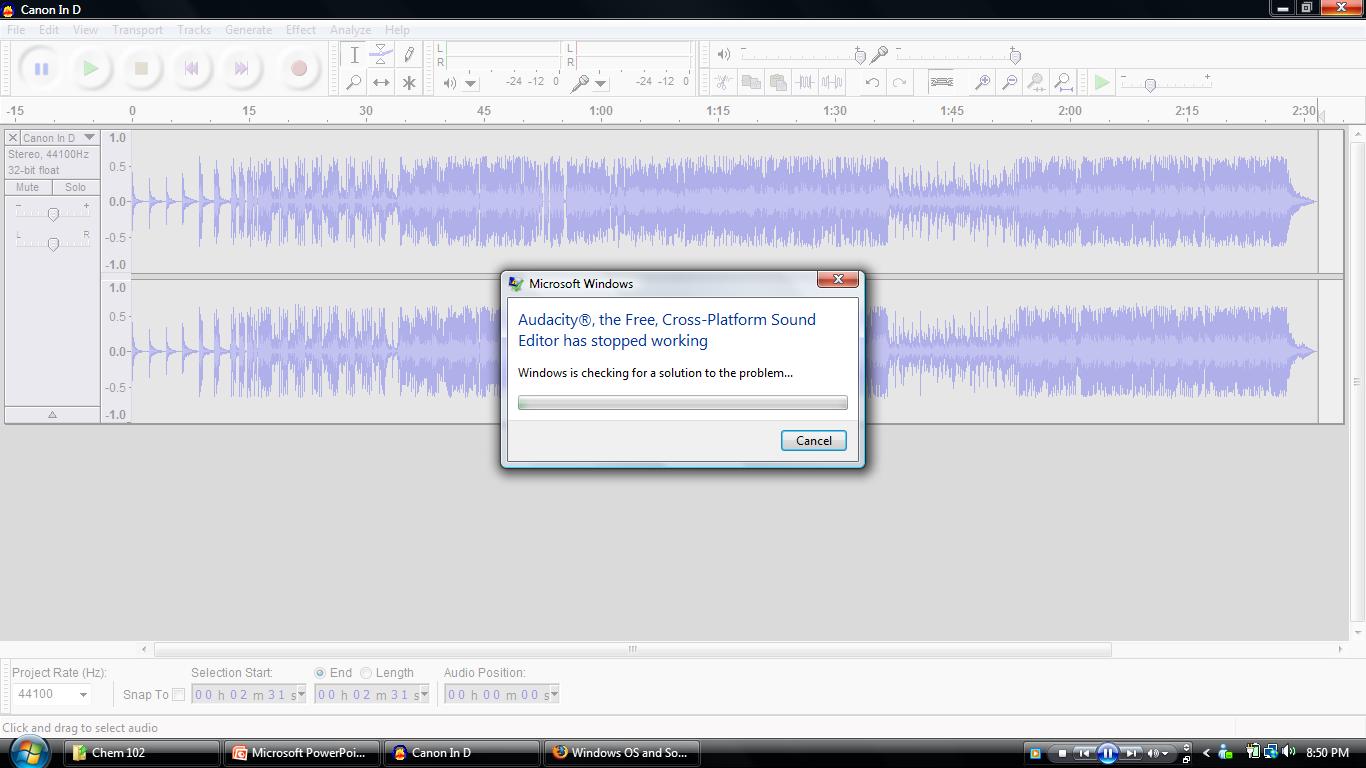Open the End time format dropdown

point(424,694)
